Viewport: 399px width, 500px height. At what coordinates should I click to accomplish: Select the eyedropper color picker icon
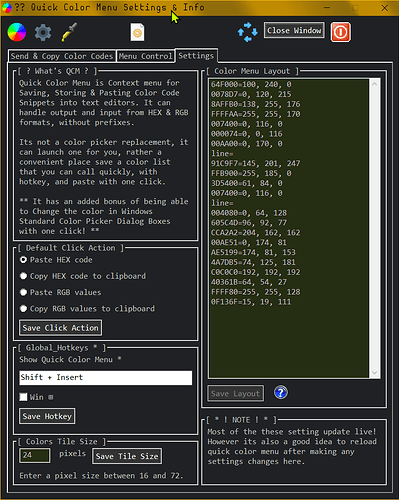tap(69, 32)
